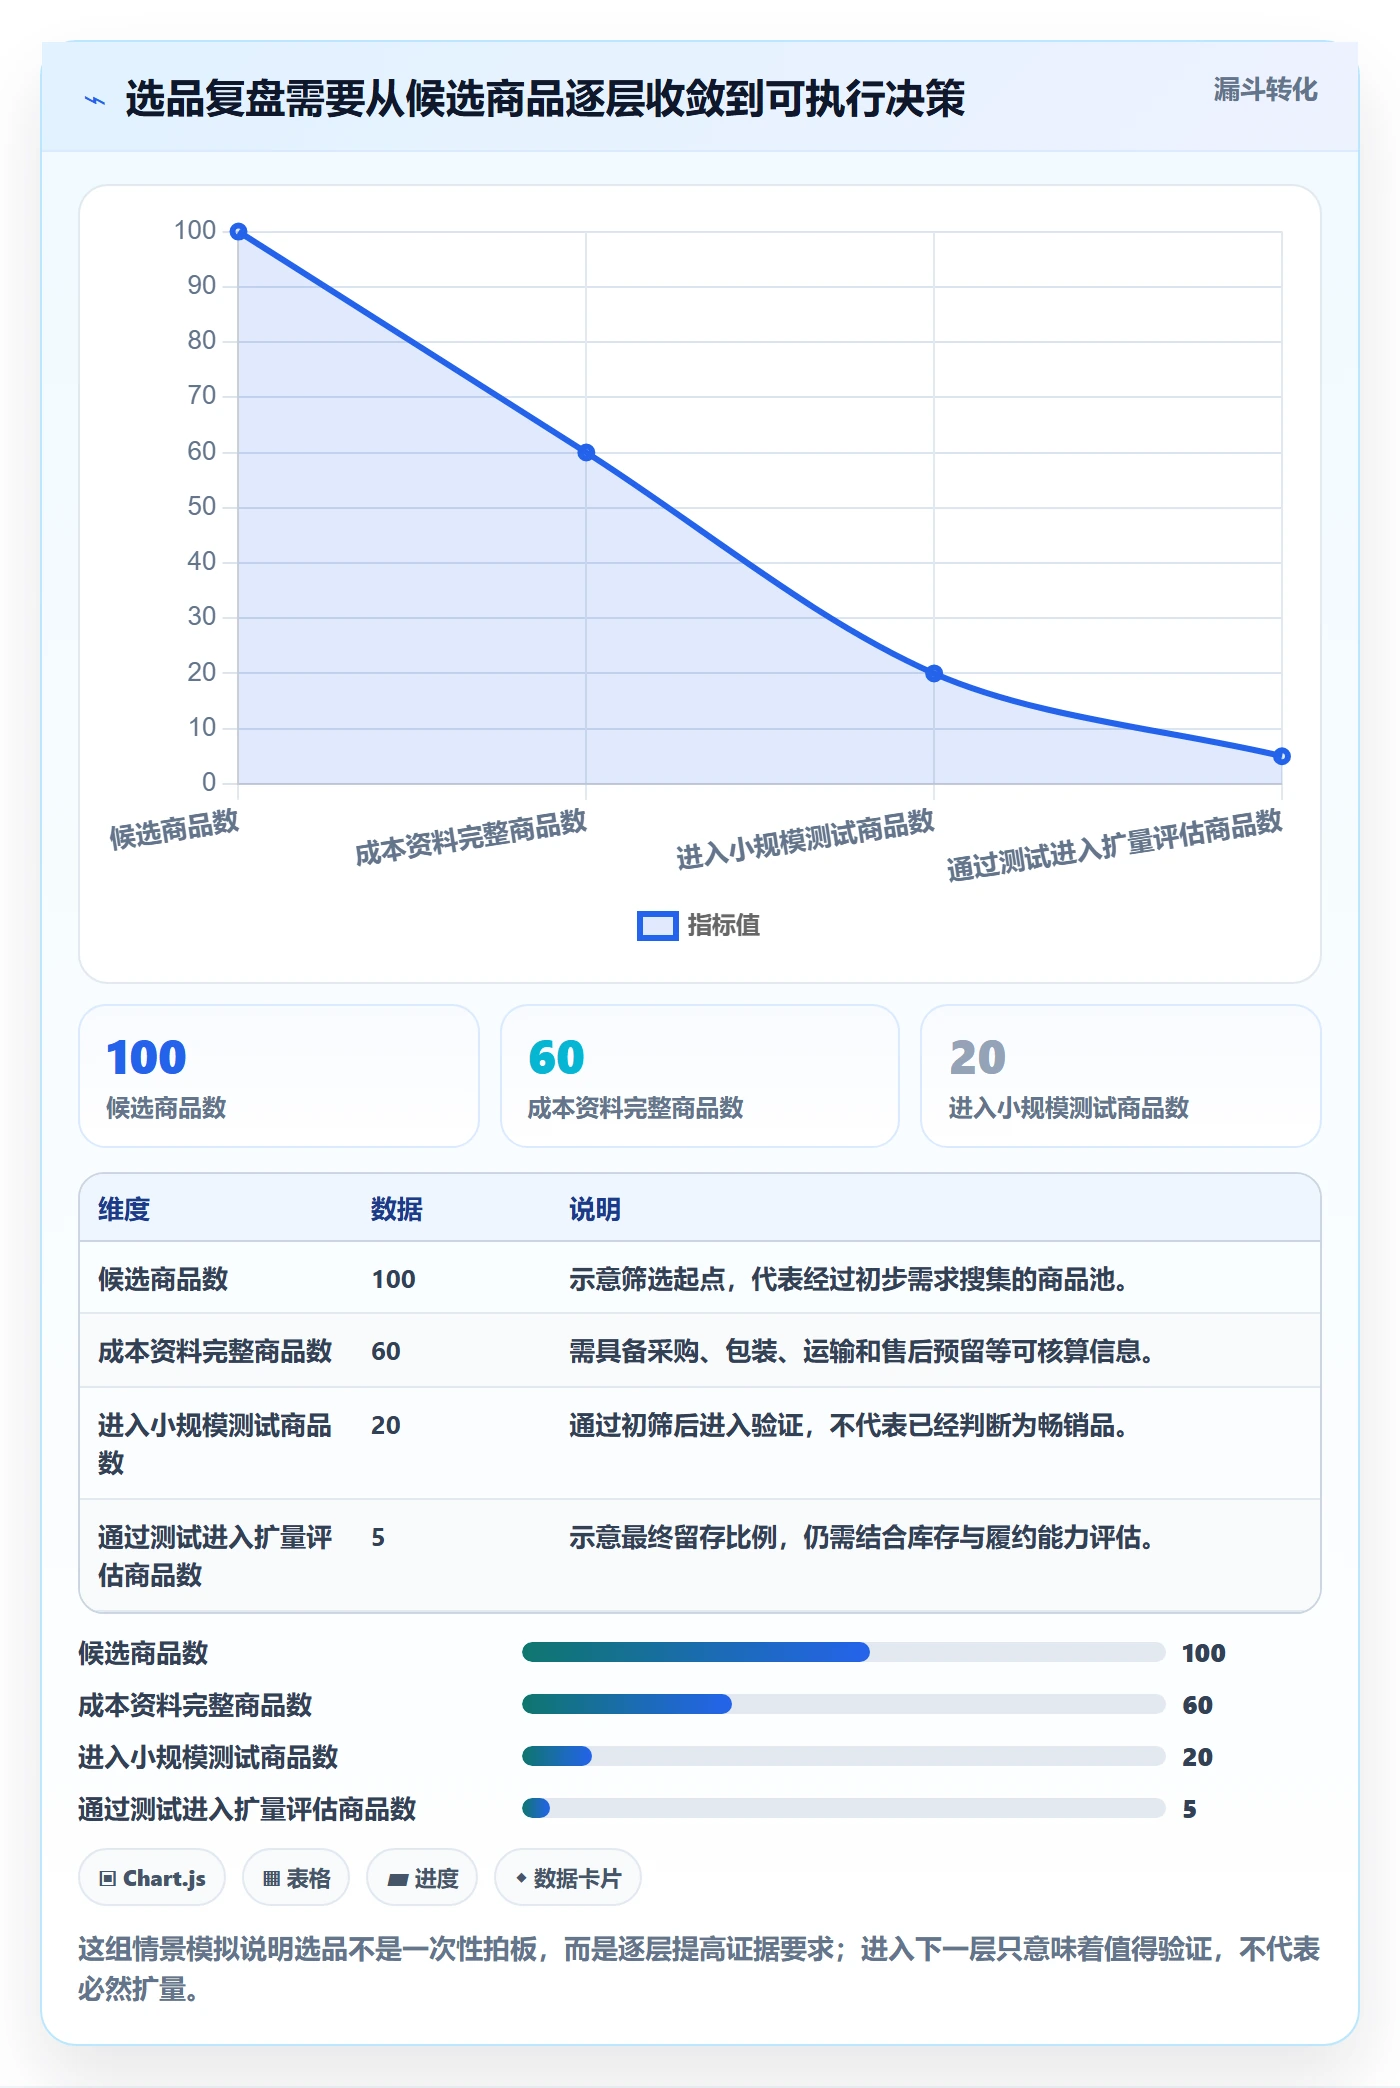
Task: Select the chart data point at value 100
Action: [238, 232]
